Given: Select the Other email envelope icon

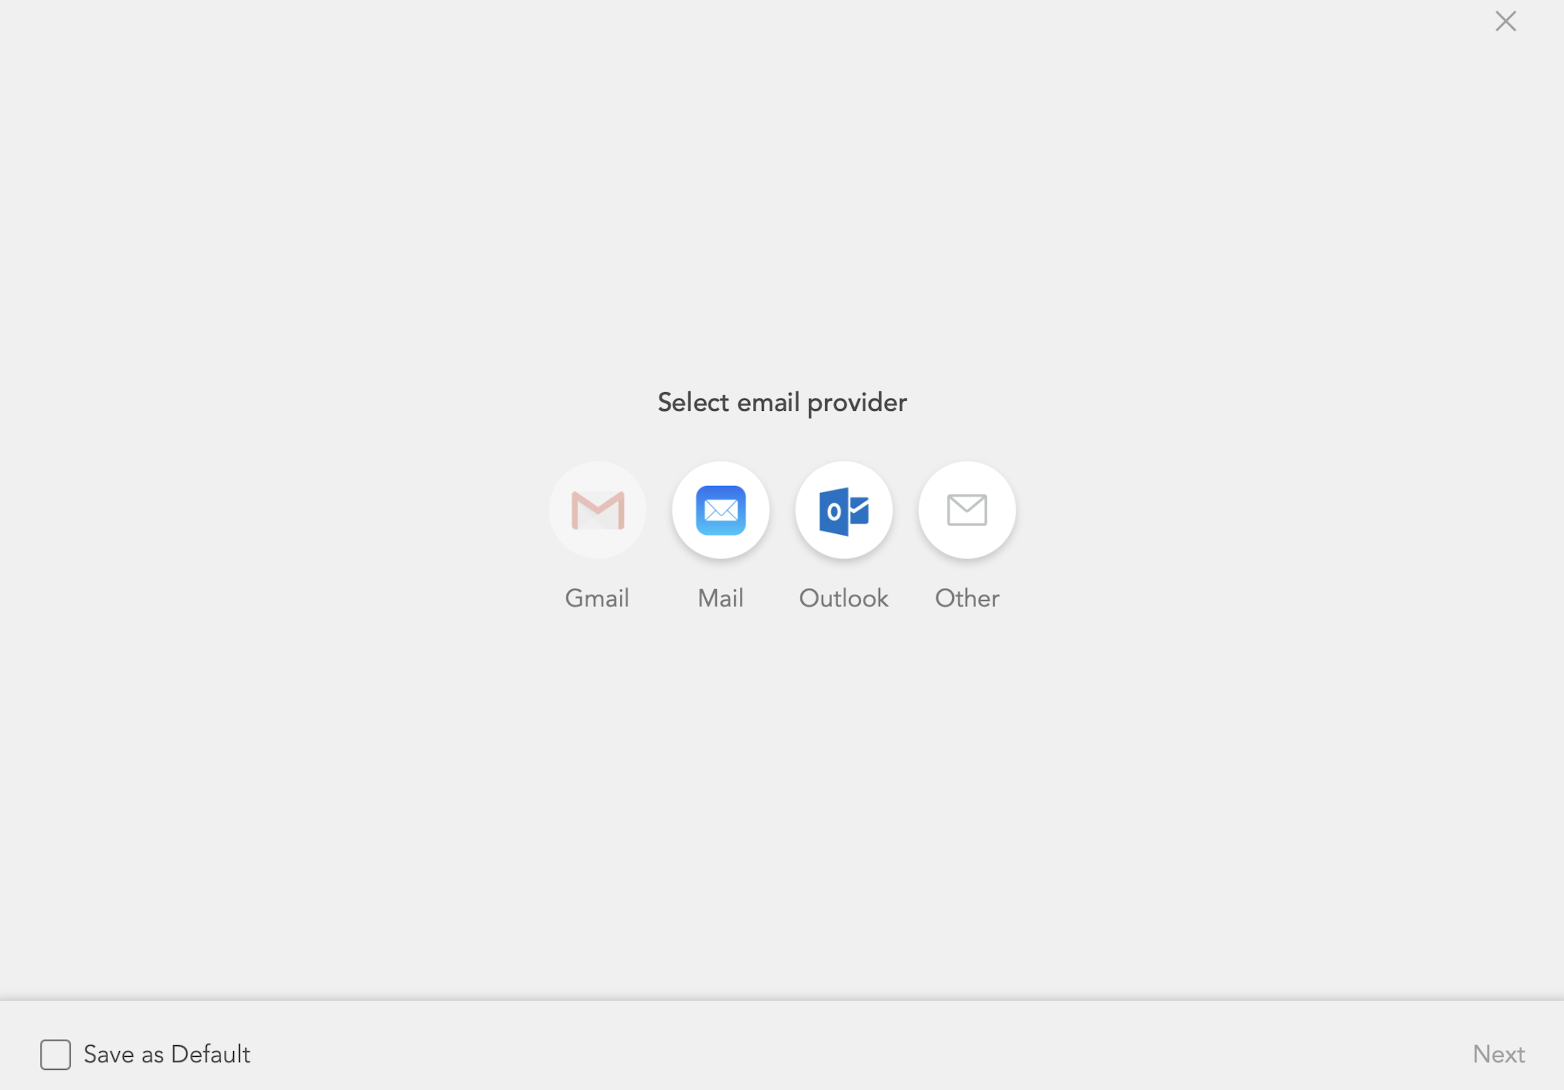Looking at the screenshot, I should coord(967,510).
